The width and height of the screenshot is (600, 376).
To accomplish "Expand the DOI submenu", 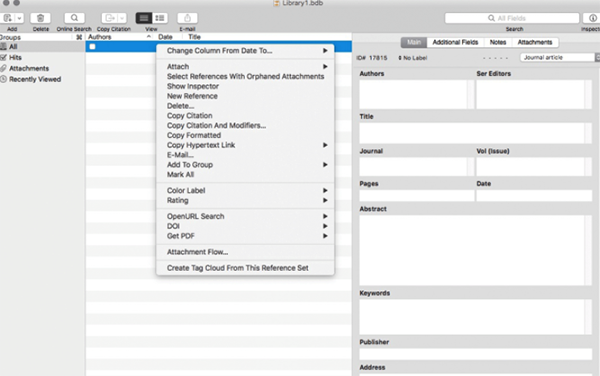I will (x=245, y=226).
